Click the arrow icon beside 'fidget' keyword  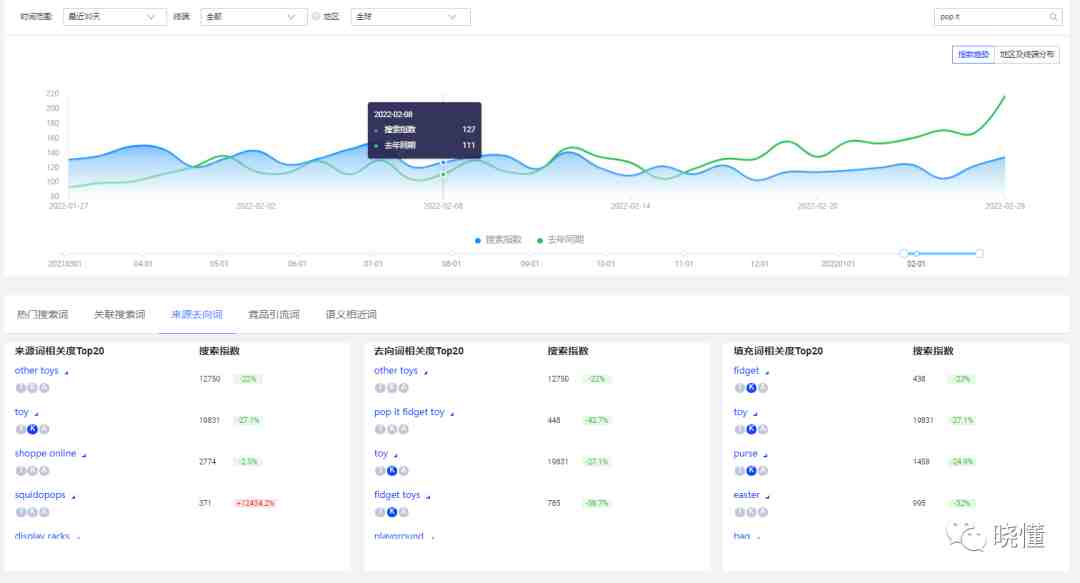(x=767, y=372)
